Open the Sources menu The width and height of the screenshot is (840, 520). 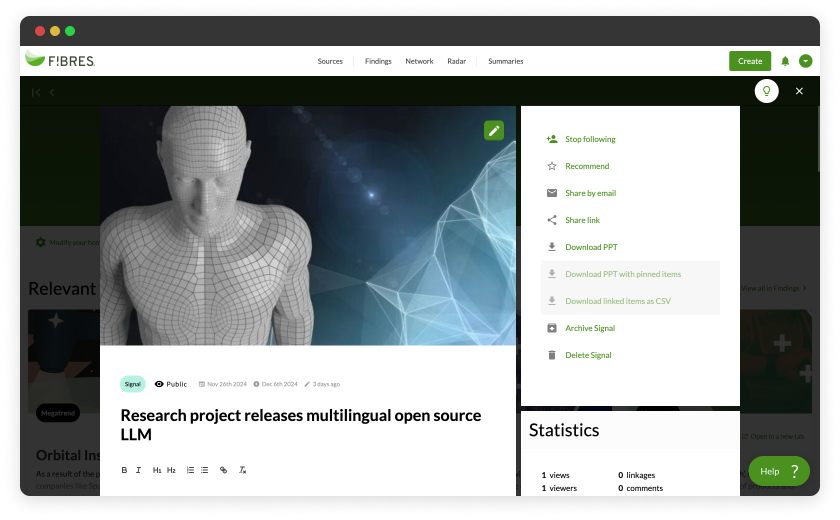click(330, 61)
